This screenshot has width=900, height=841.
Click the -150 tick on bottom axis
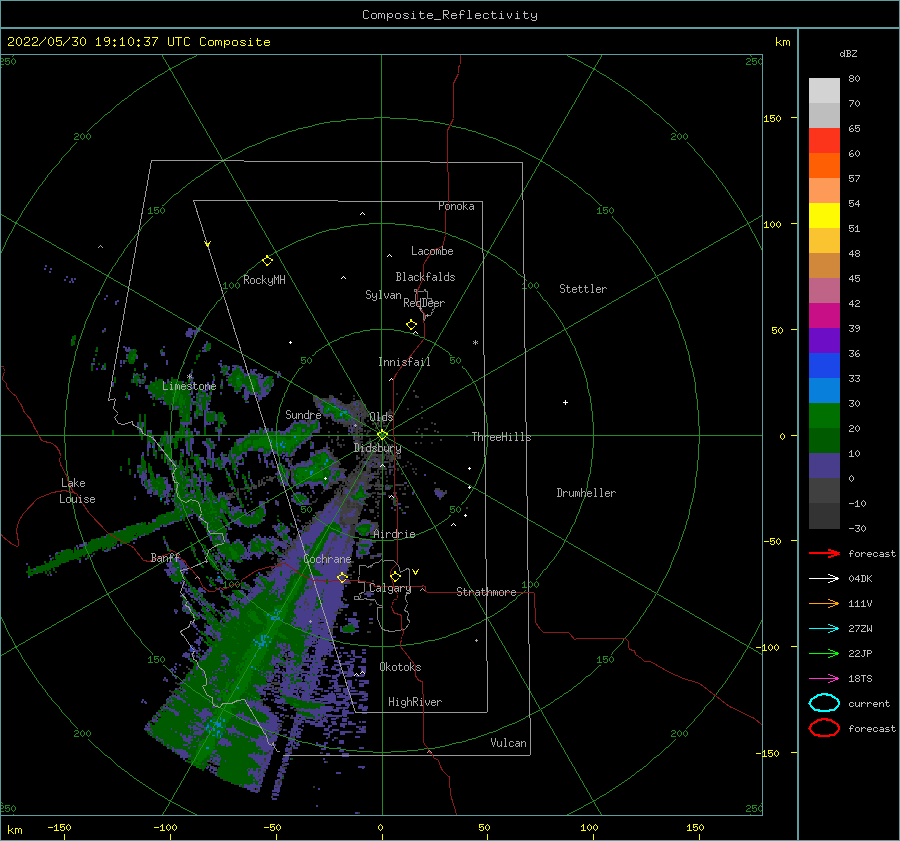[59, 827]
